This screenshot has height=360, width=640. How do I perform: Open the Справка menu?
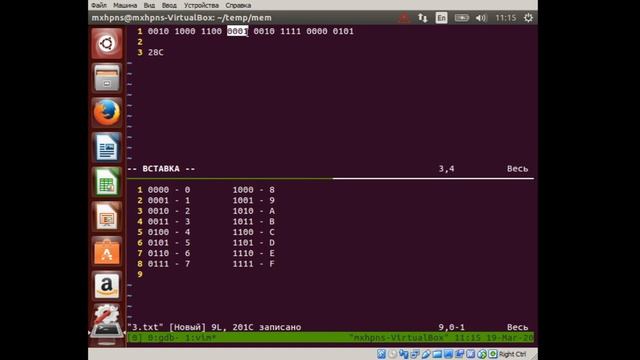coord(238,5)
